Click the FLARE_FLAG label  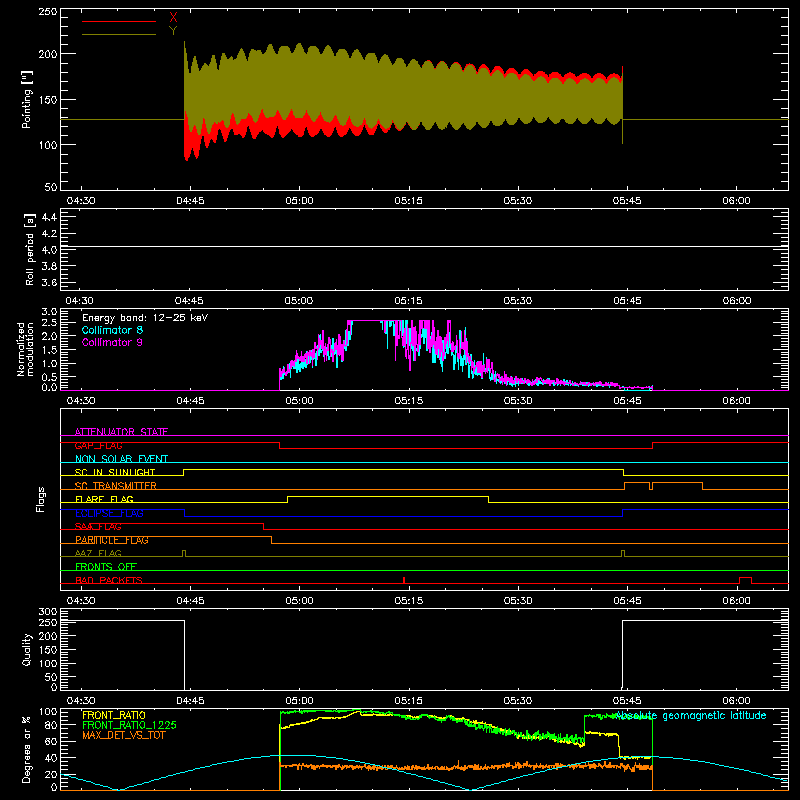click(x=104, y=499)
